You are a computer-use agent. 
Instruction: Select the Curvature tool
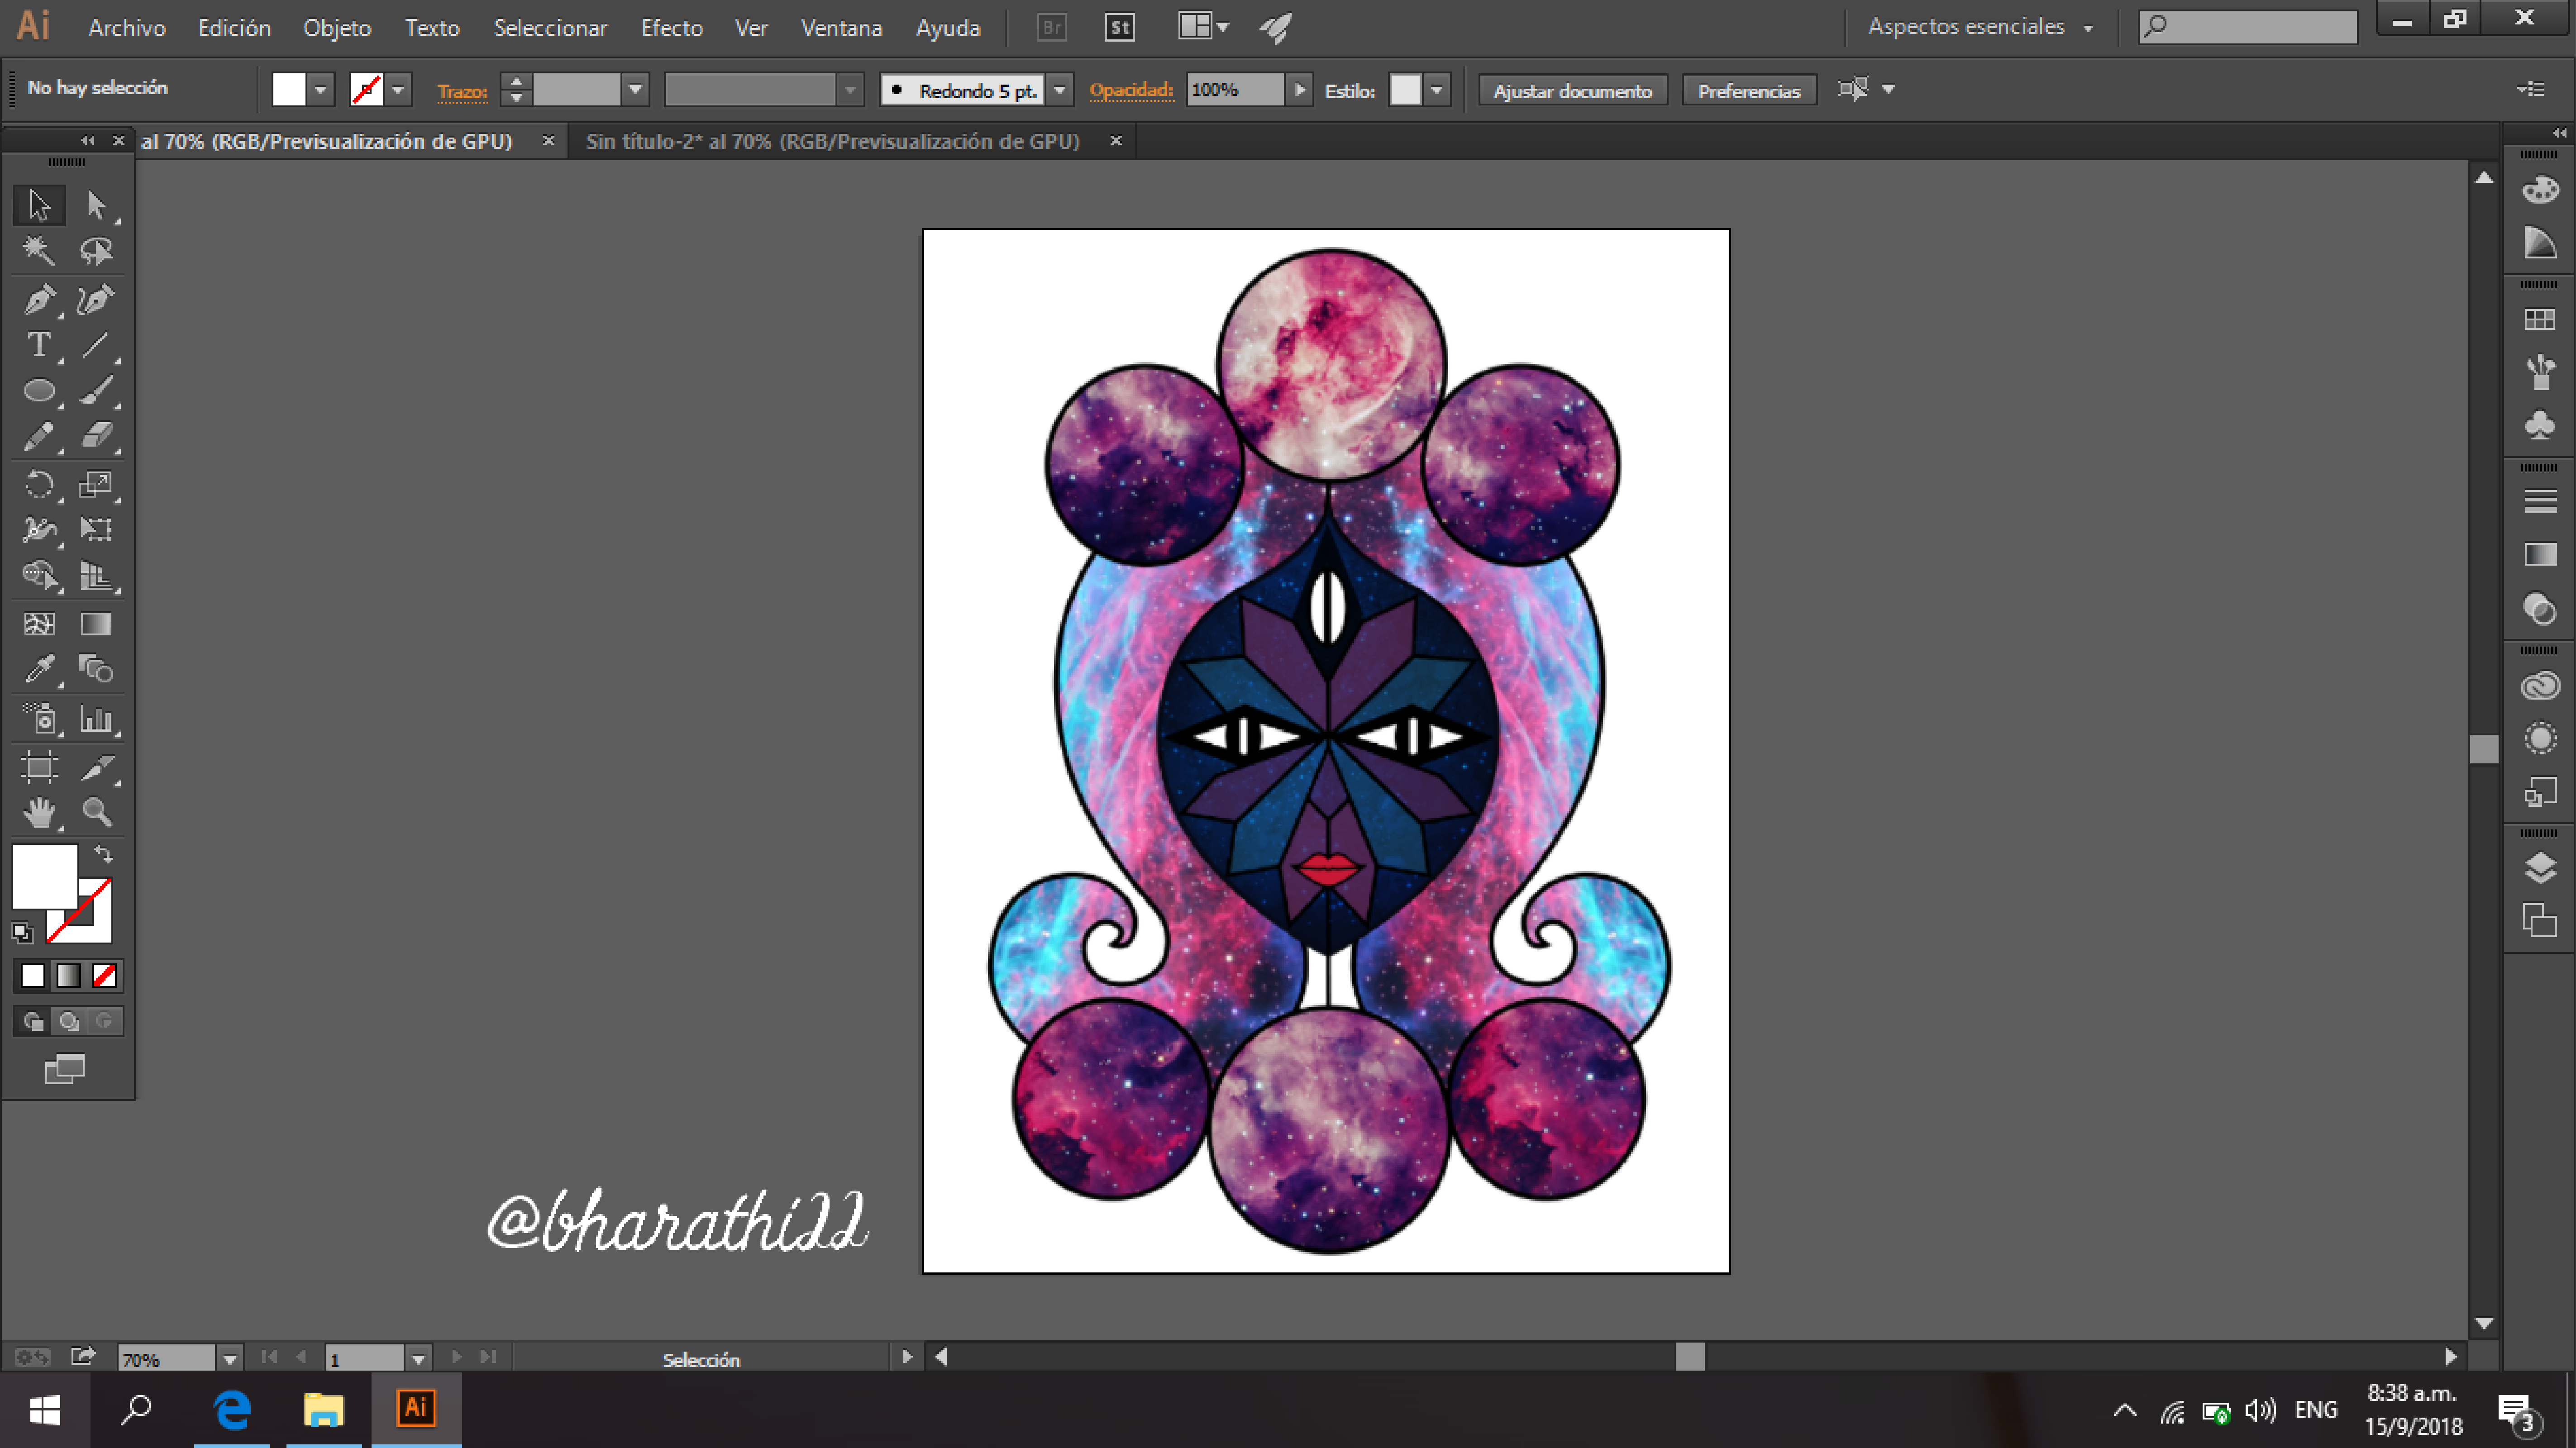coord(96,299)
